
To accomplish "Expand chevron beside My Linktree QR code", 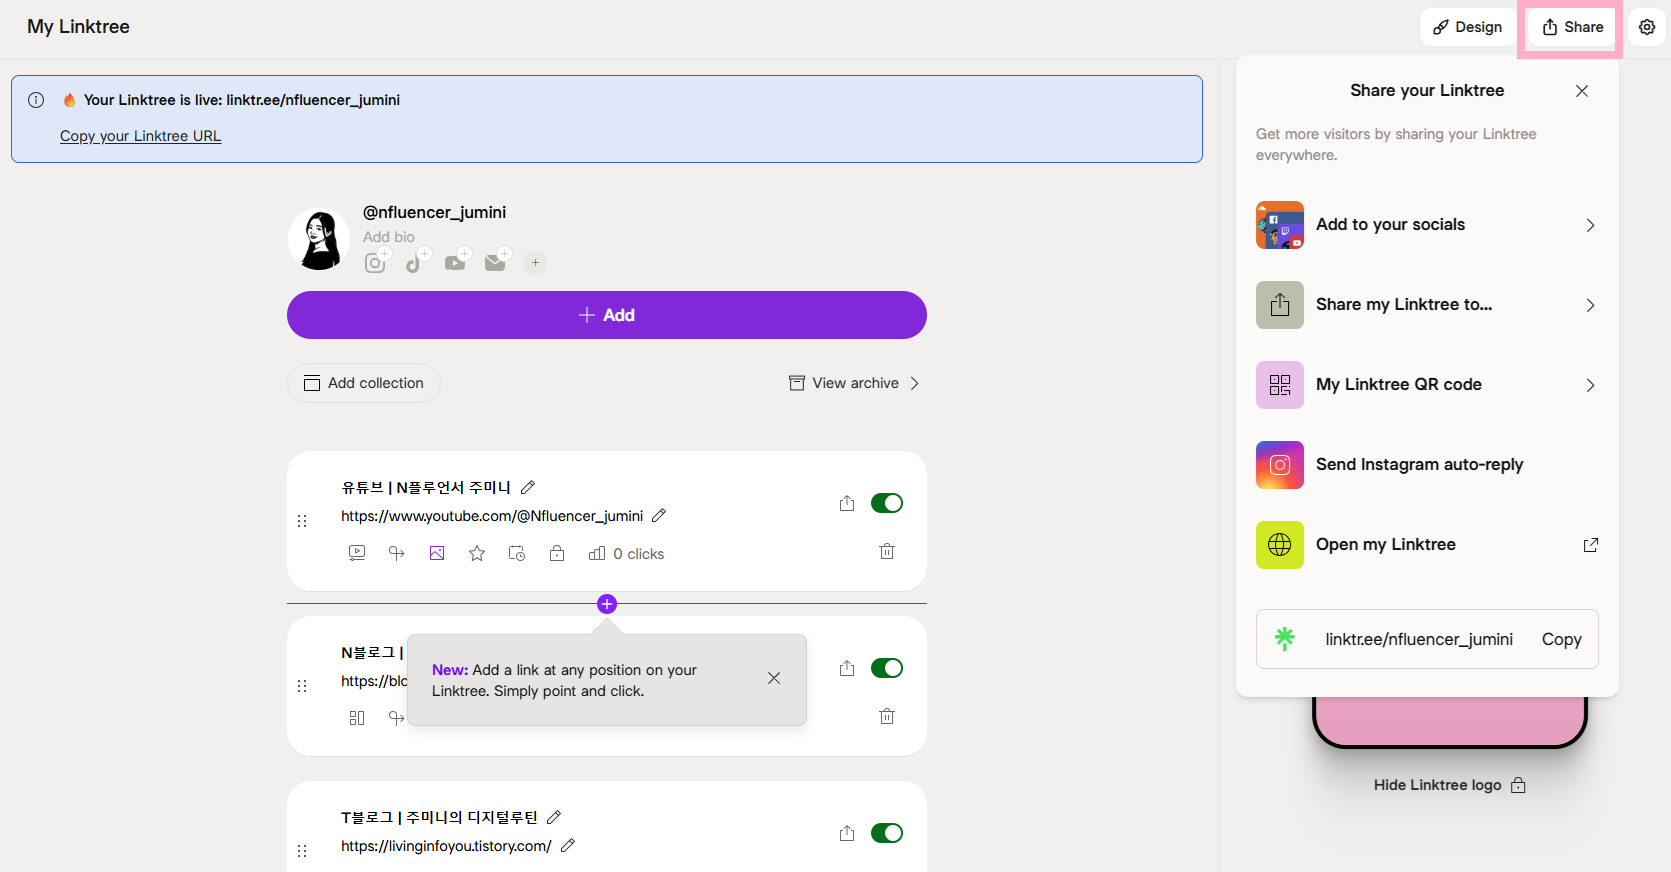I will pos(1590,385).
